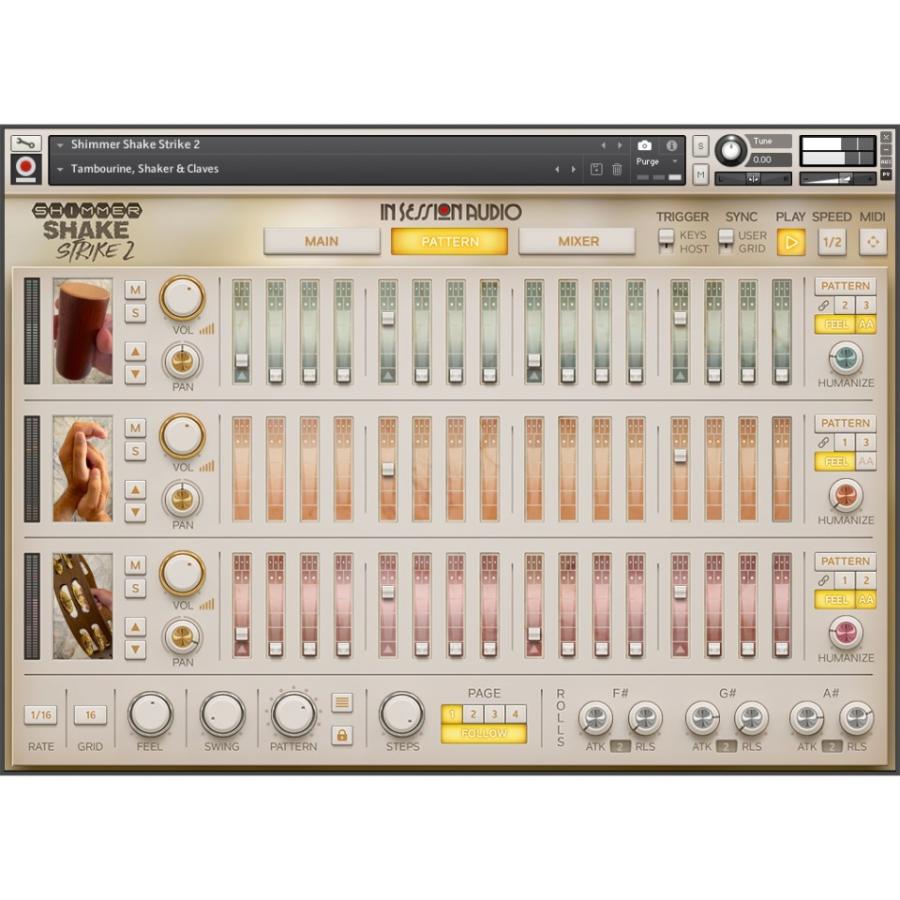The image size is (900, 900).
Task: Flip the TRIGGER switch to HOST
Action: point(667,248)
